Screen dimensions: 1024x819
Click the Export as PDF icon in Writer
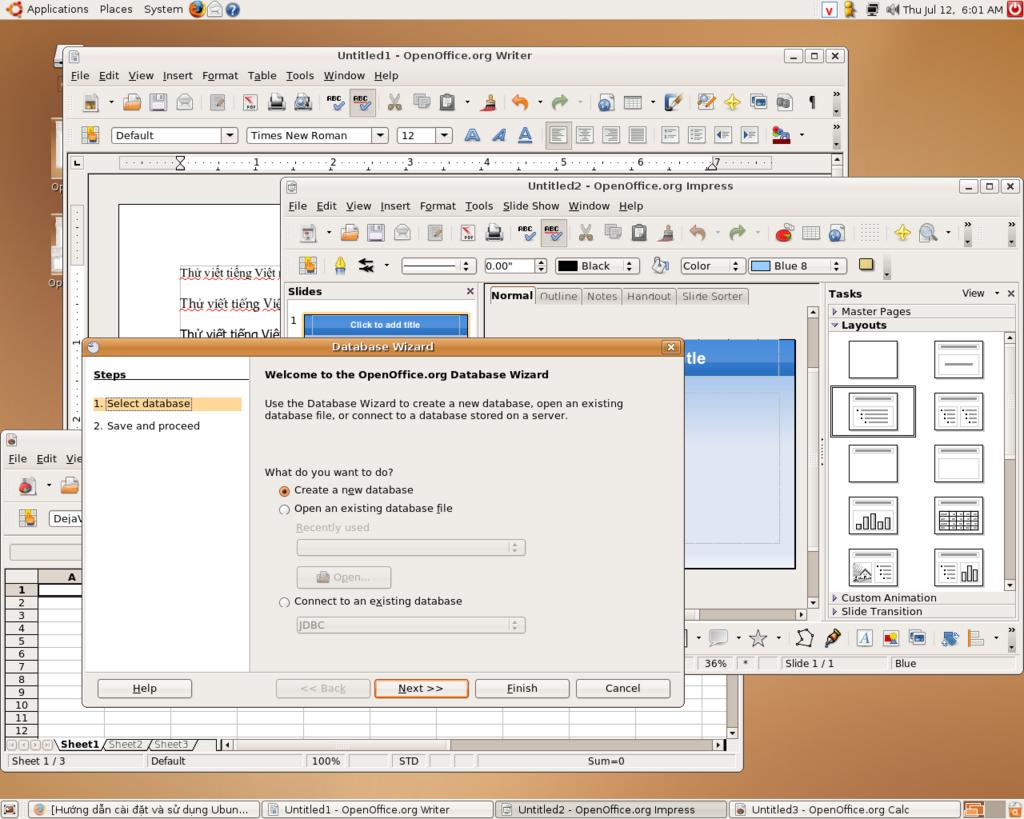click(x=250, y=102)
